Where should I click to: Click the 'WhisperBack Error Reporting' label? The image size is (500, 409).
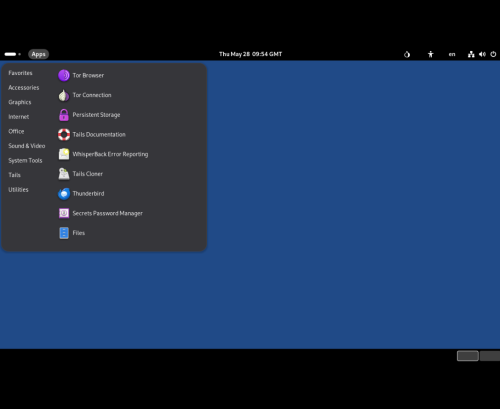(x=110, y=154)
